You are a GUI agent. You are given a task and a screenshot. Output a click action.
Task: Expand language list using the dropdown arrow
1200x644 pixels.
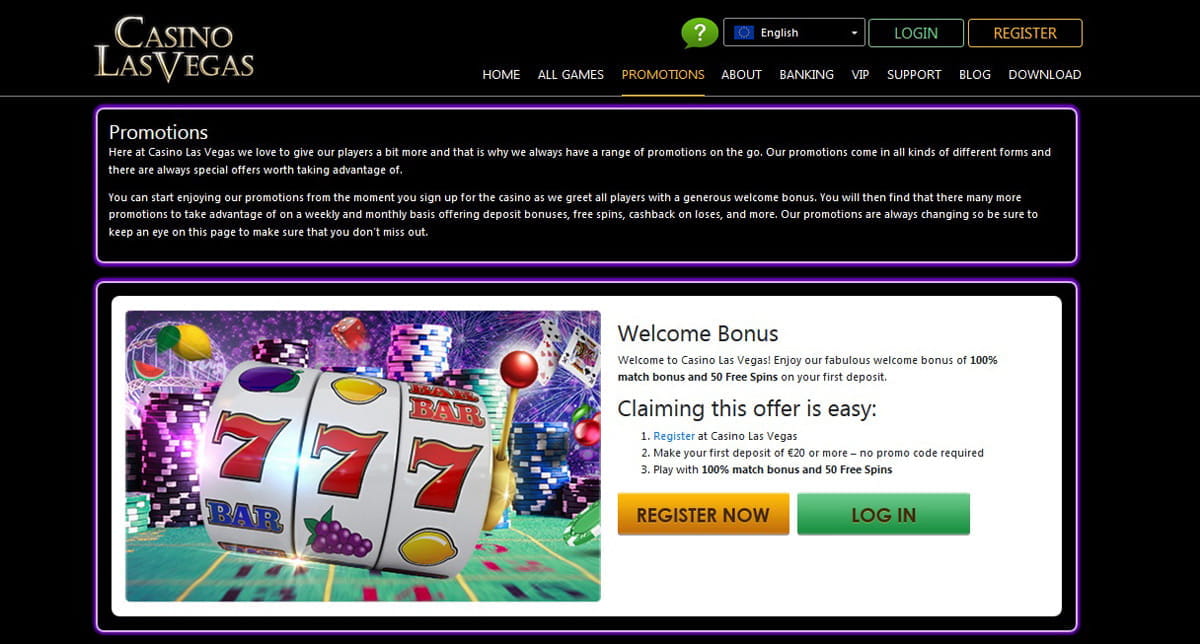click(854, 33)
